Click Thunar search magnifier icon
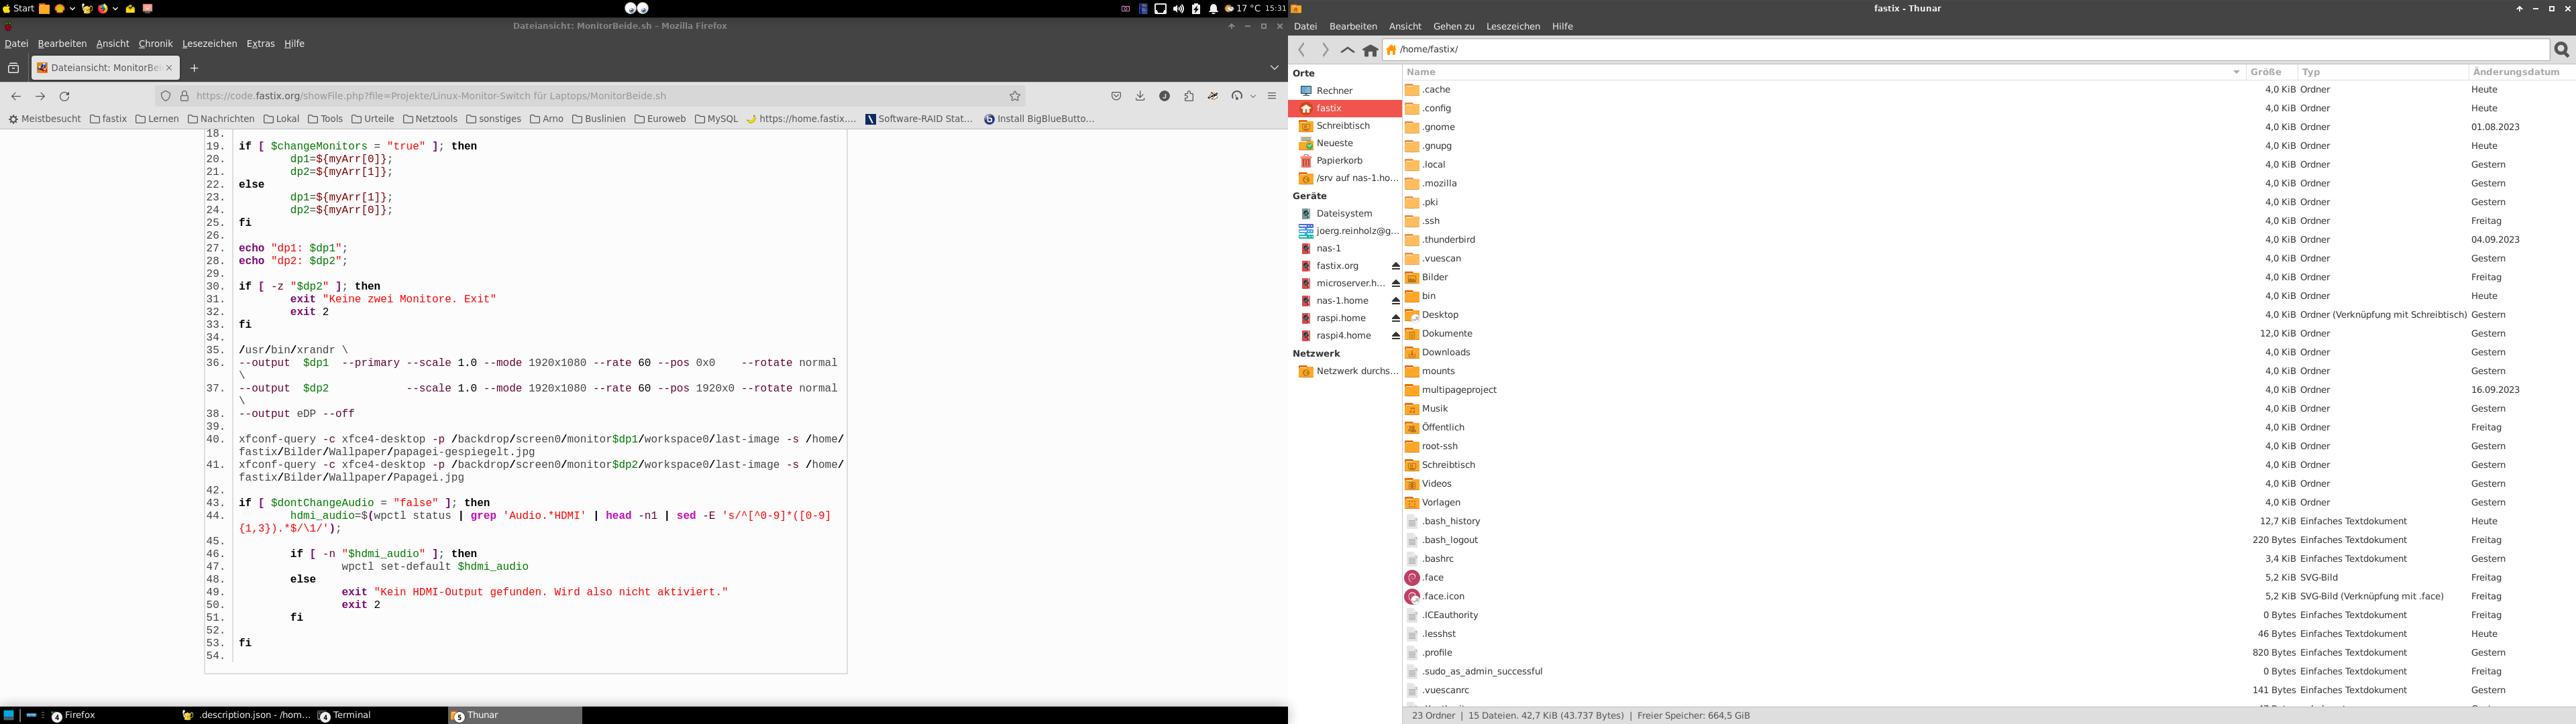 click(x=2561, y=50)
